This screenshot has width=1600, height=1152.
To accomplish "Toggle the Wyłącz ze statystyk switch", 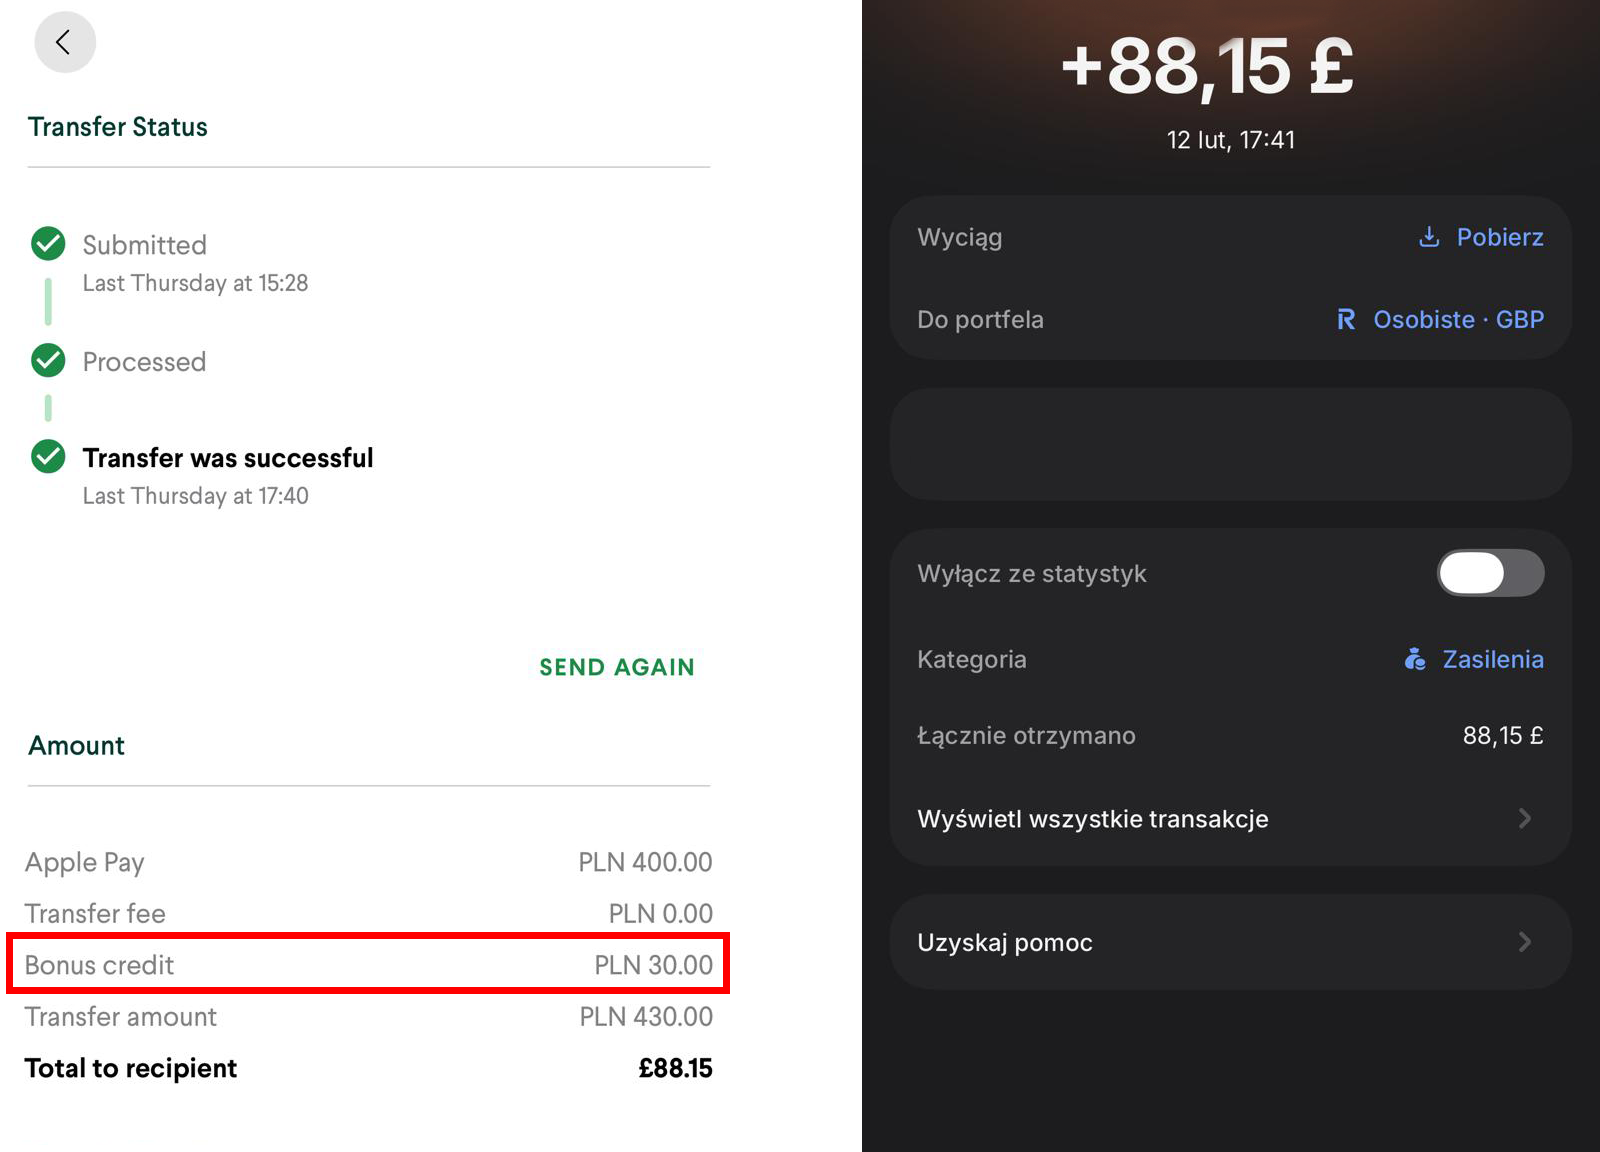I will 1490,573.
